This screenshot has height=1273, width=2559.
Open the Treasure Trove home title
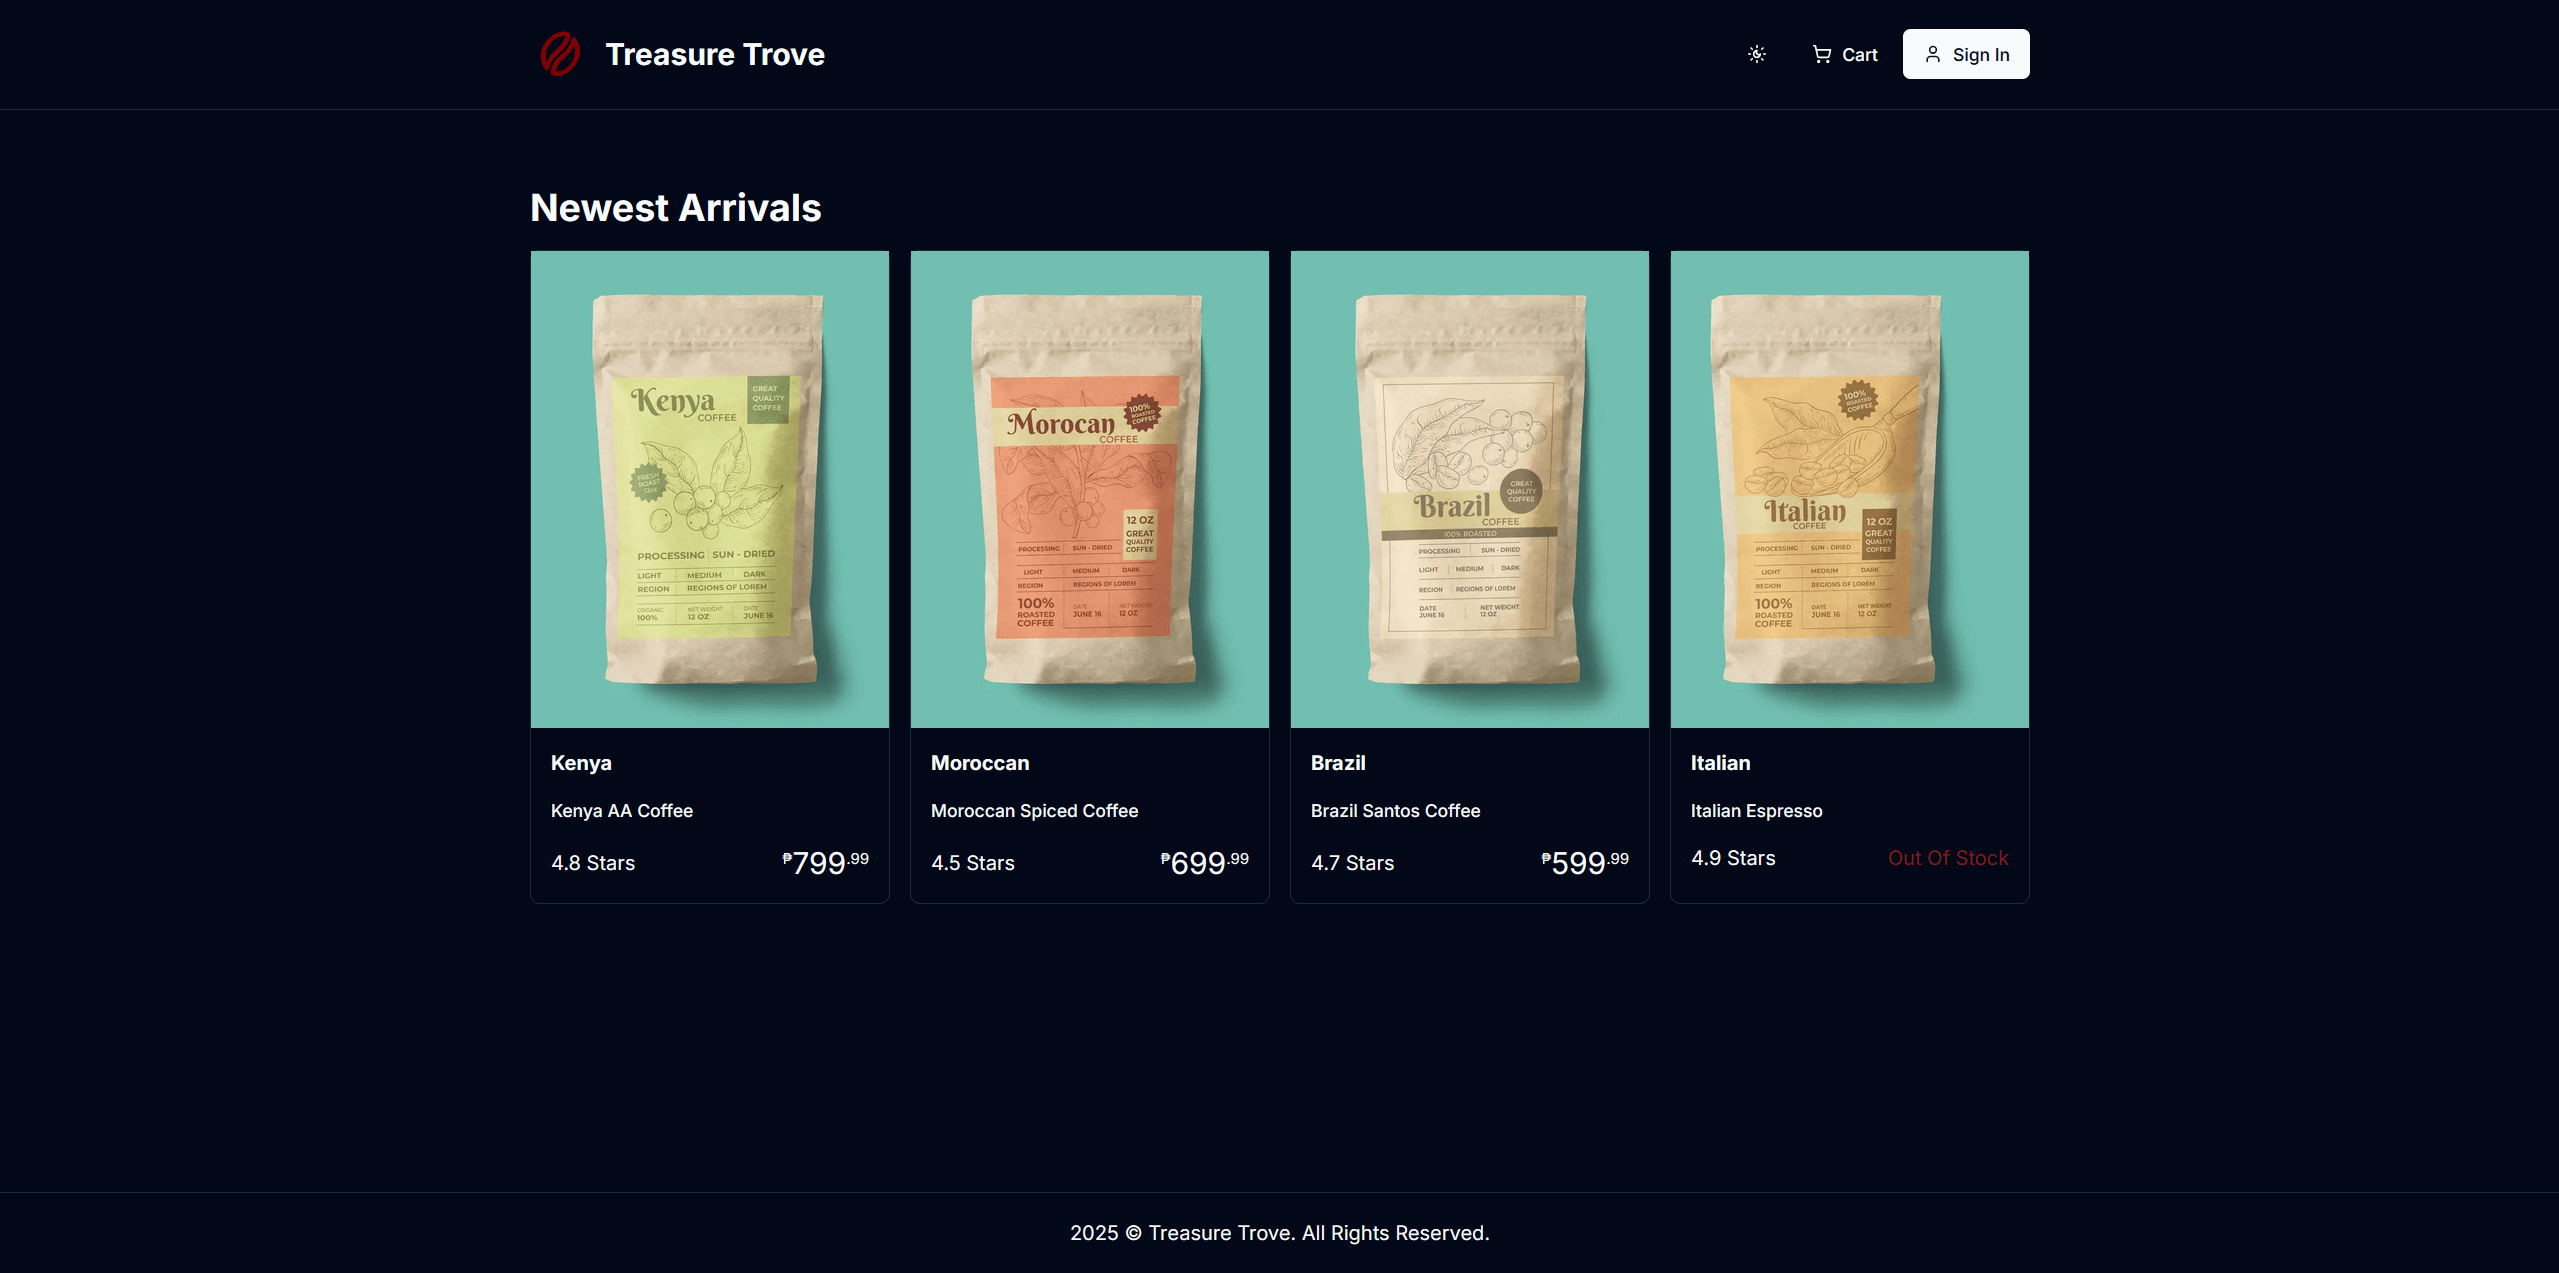tap(714, 54)
